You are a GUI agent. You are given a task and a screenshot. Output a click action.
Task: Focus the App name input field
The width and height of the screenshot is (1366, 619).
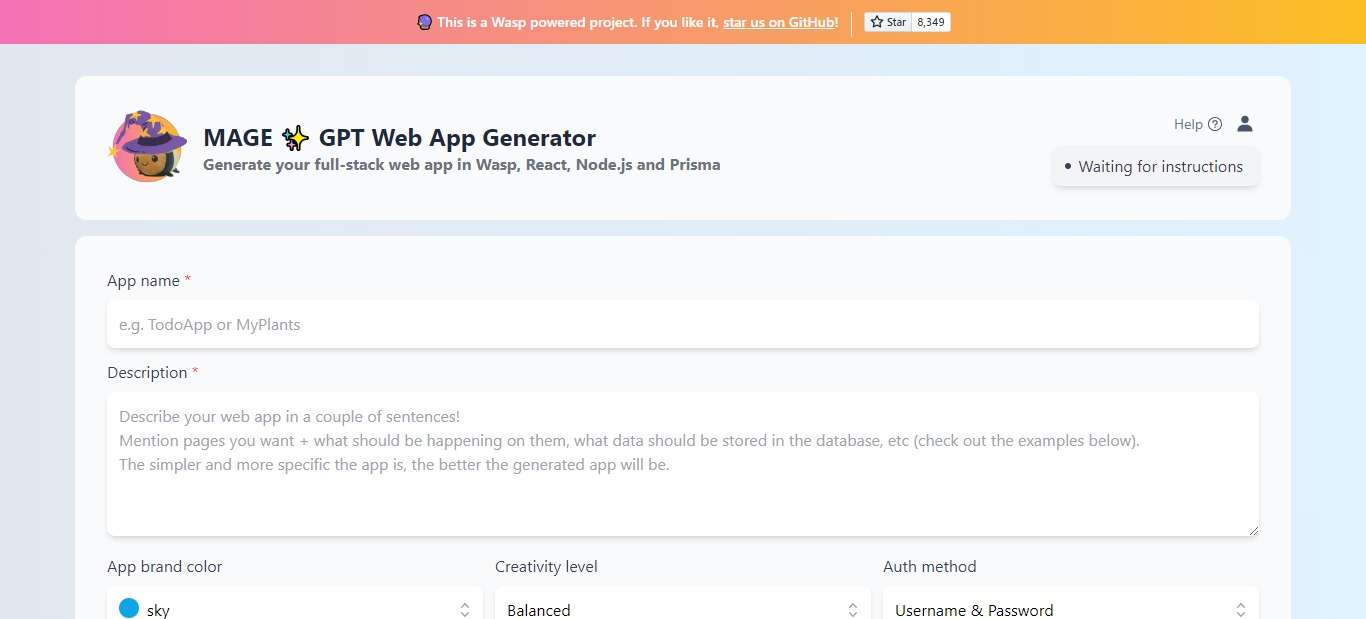pos(682,325)
